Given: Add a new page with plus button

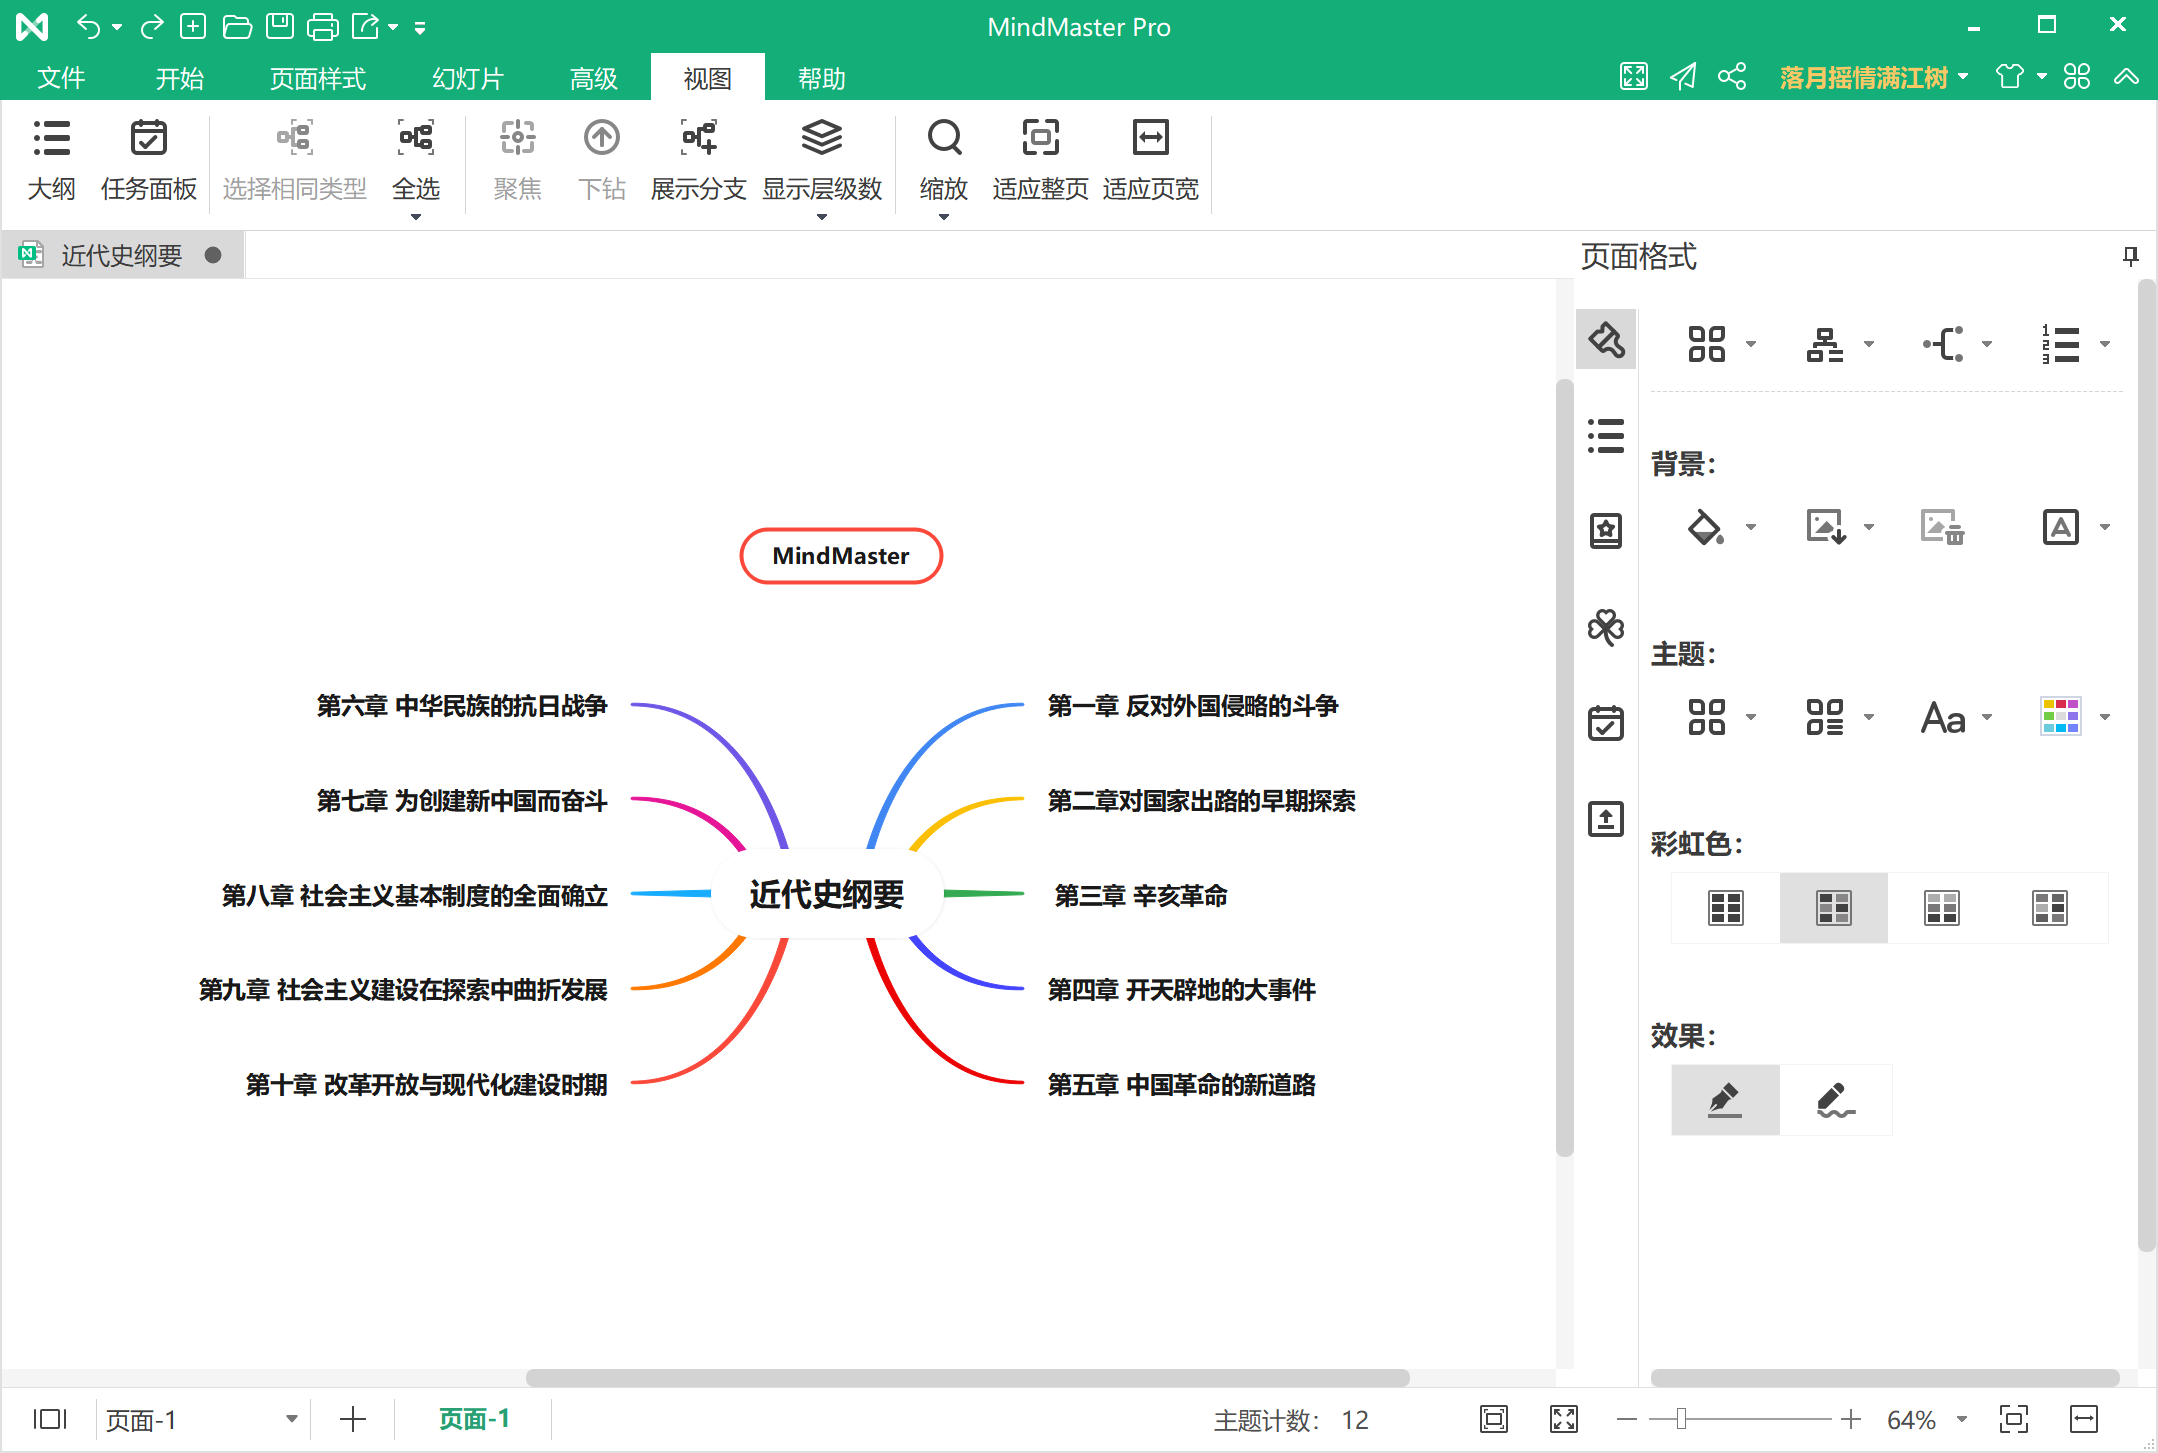Looking at the screenshot, I should [x=353, y=1419].
